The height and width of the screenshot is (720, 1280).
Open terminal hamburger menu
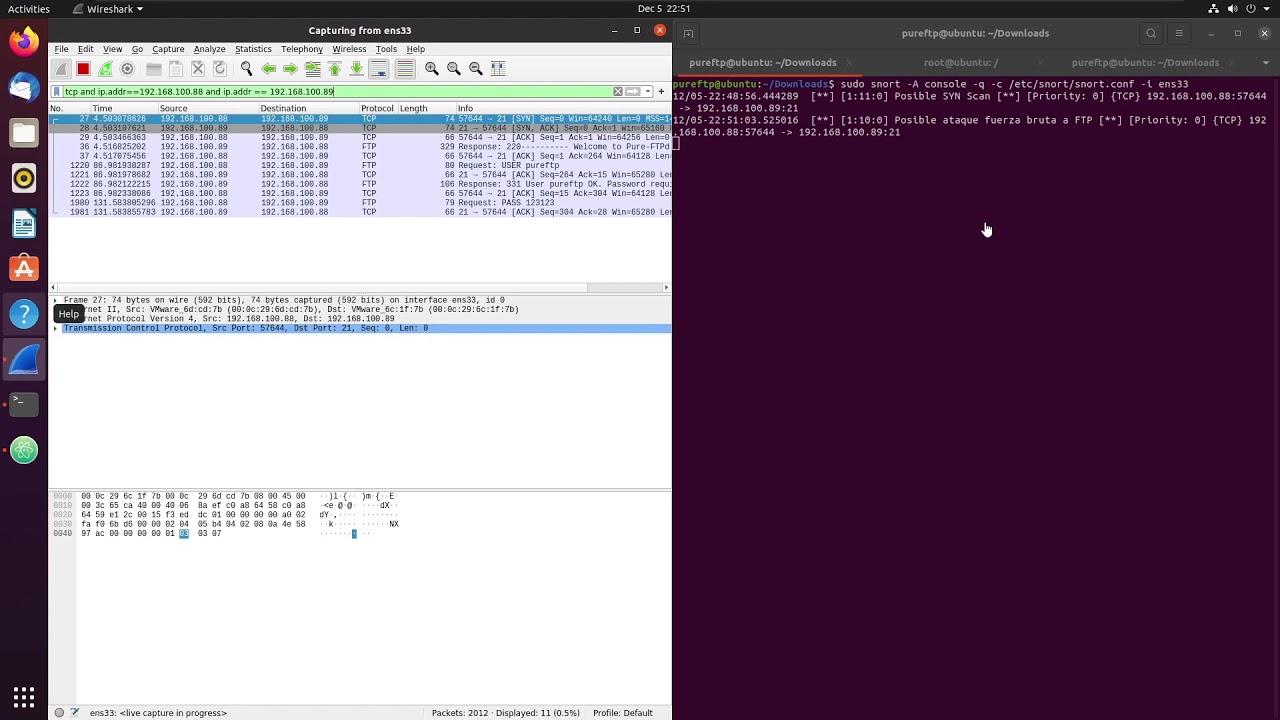pyautogui.click(x=1179, y=34)
